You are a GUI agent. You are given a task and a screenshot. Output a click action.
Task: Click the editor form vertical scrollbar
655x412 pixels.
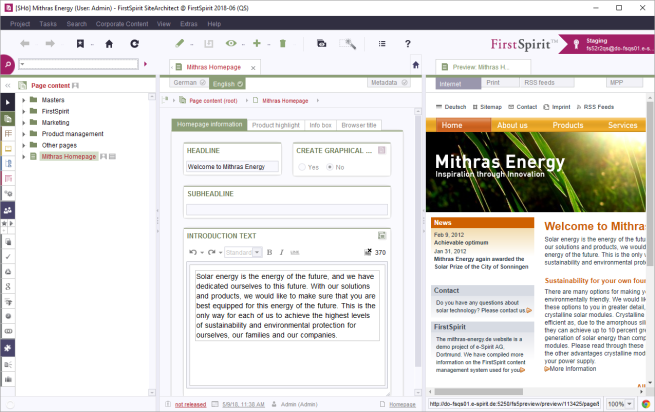pyautogui.click(x=418, y=242)
